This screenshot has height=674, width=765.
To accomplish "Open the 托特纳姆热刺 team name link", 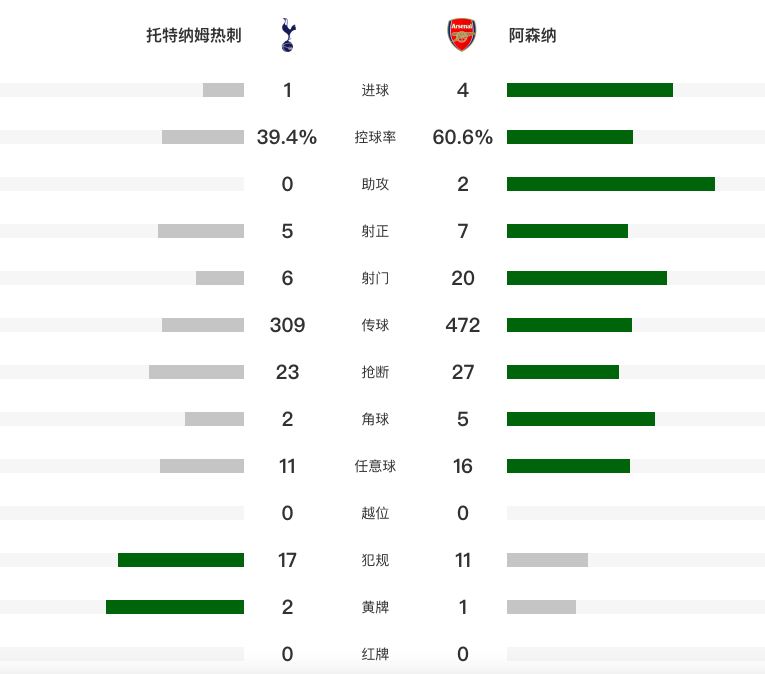I will [194, 36].
